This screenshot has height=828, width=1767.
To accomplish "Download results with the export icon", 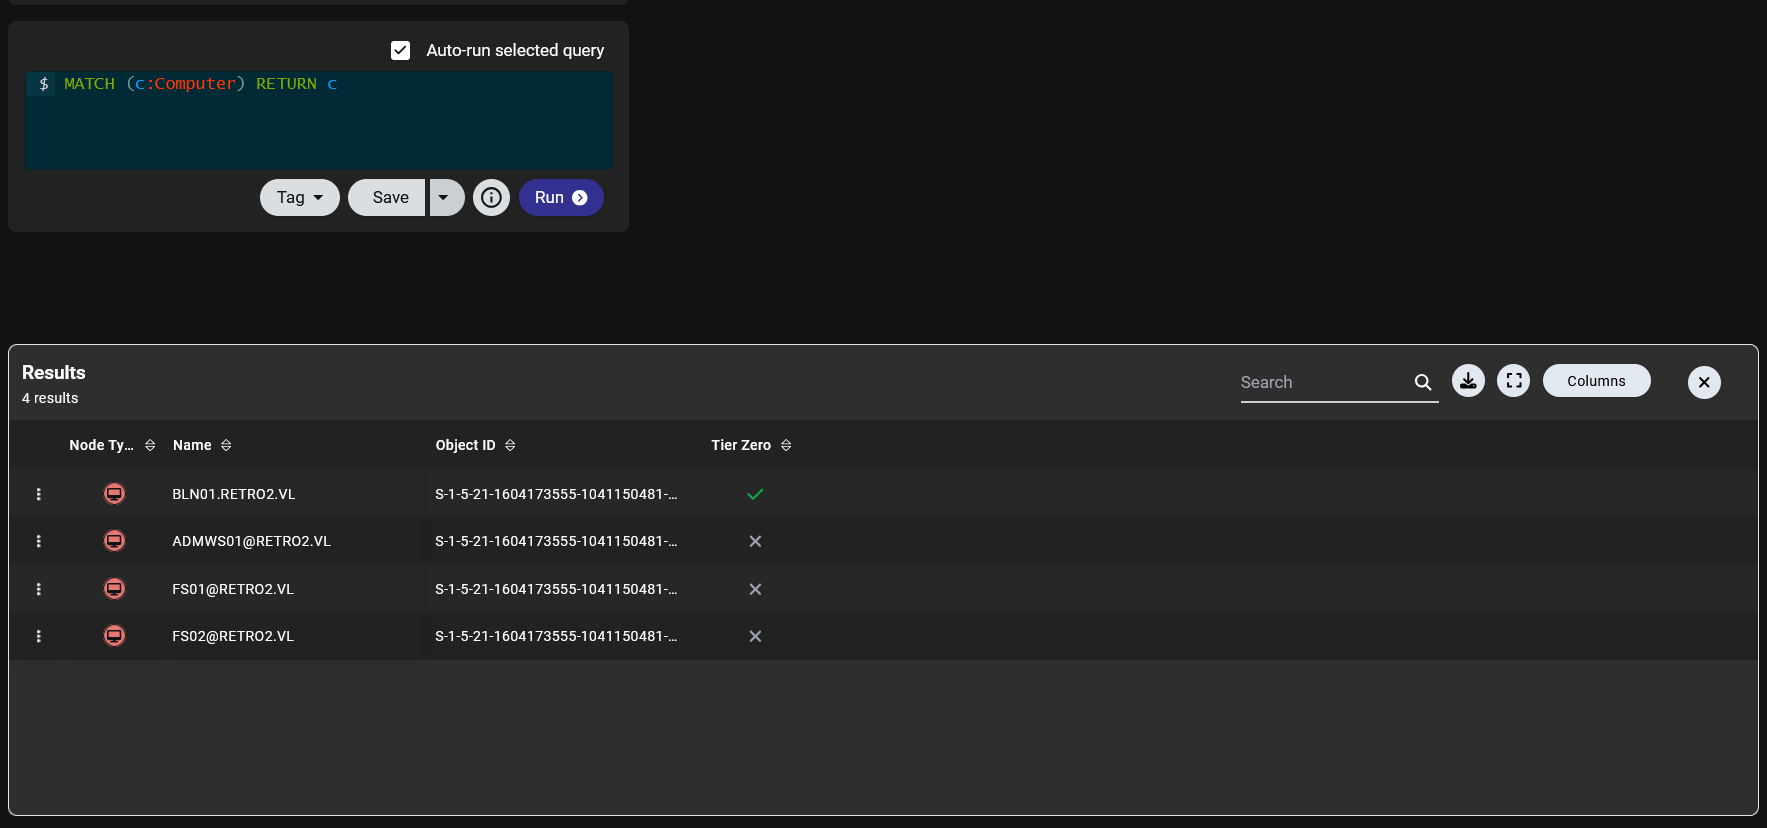I will pyautogui.click(x=1468, y=380).
